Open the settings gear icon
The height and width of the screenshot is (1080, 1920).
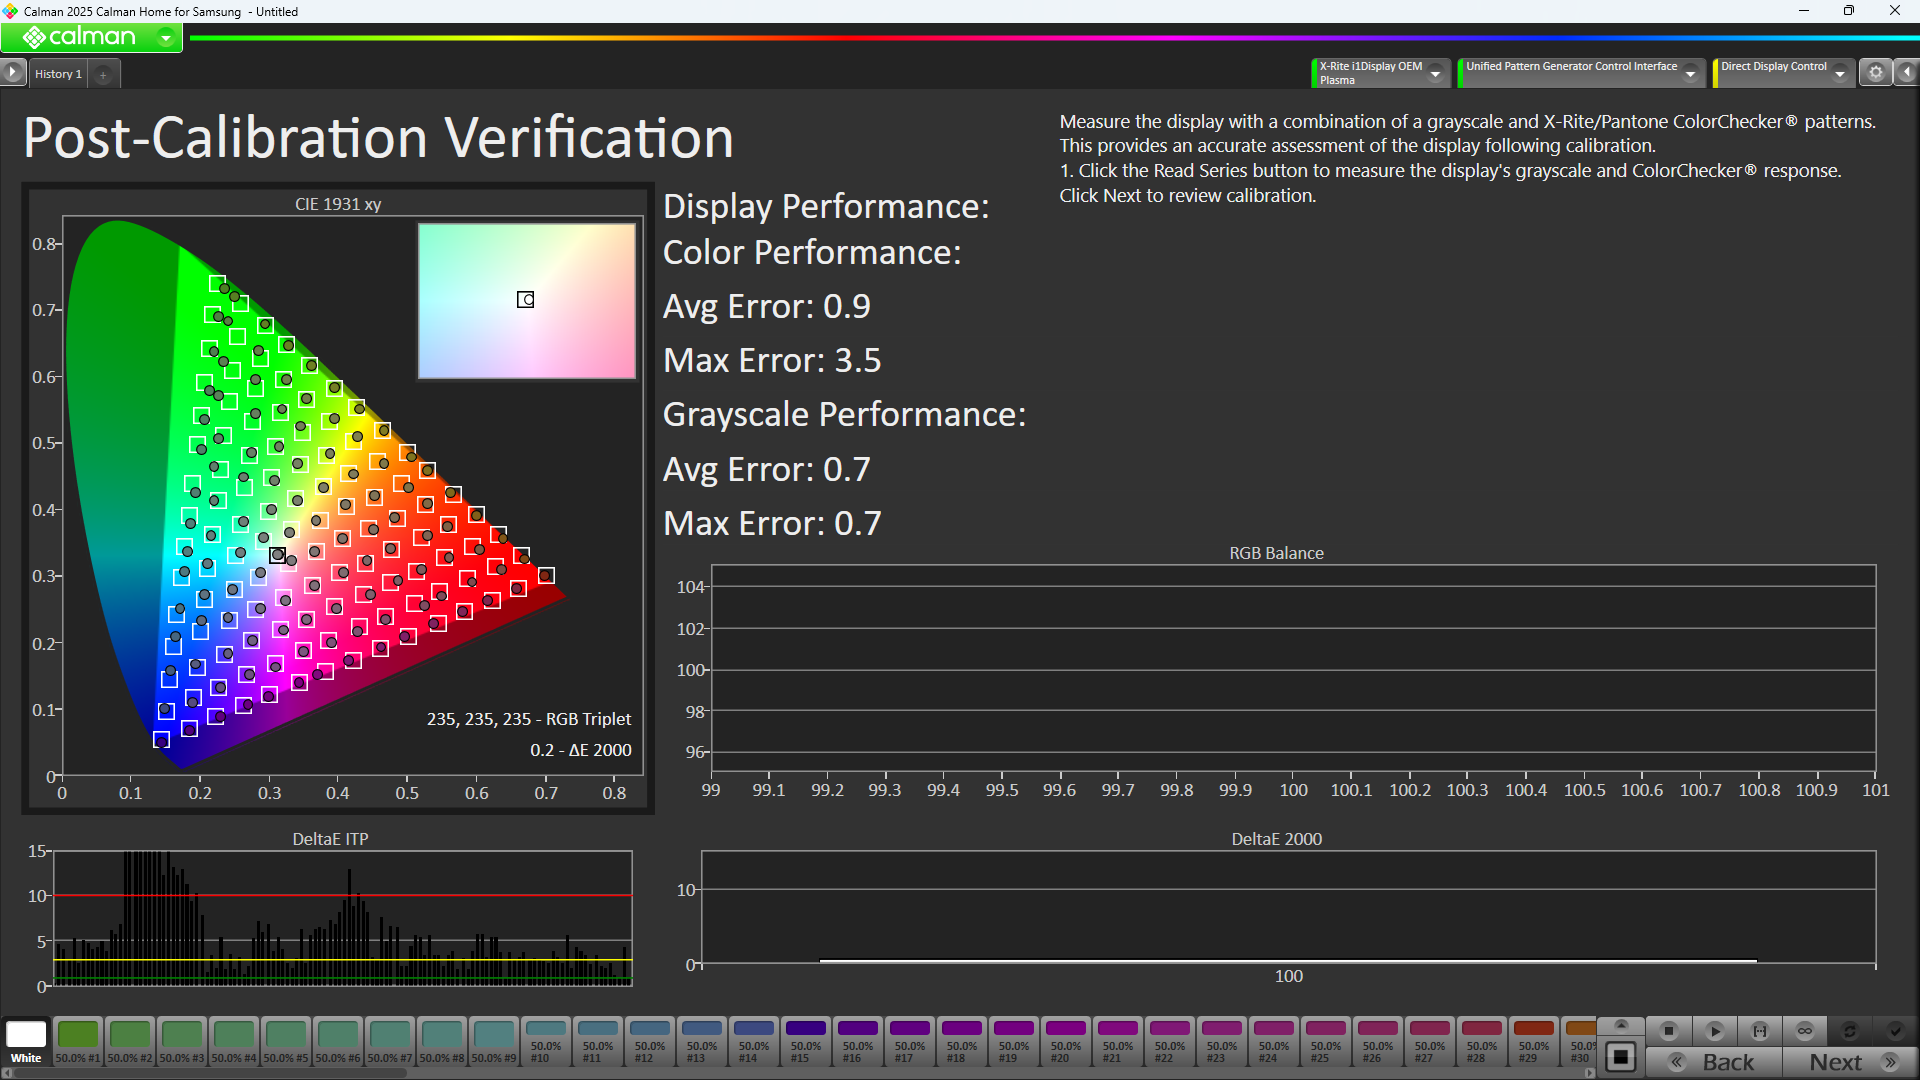(x=1876, y=72)
